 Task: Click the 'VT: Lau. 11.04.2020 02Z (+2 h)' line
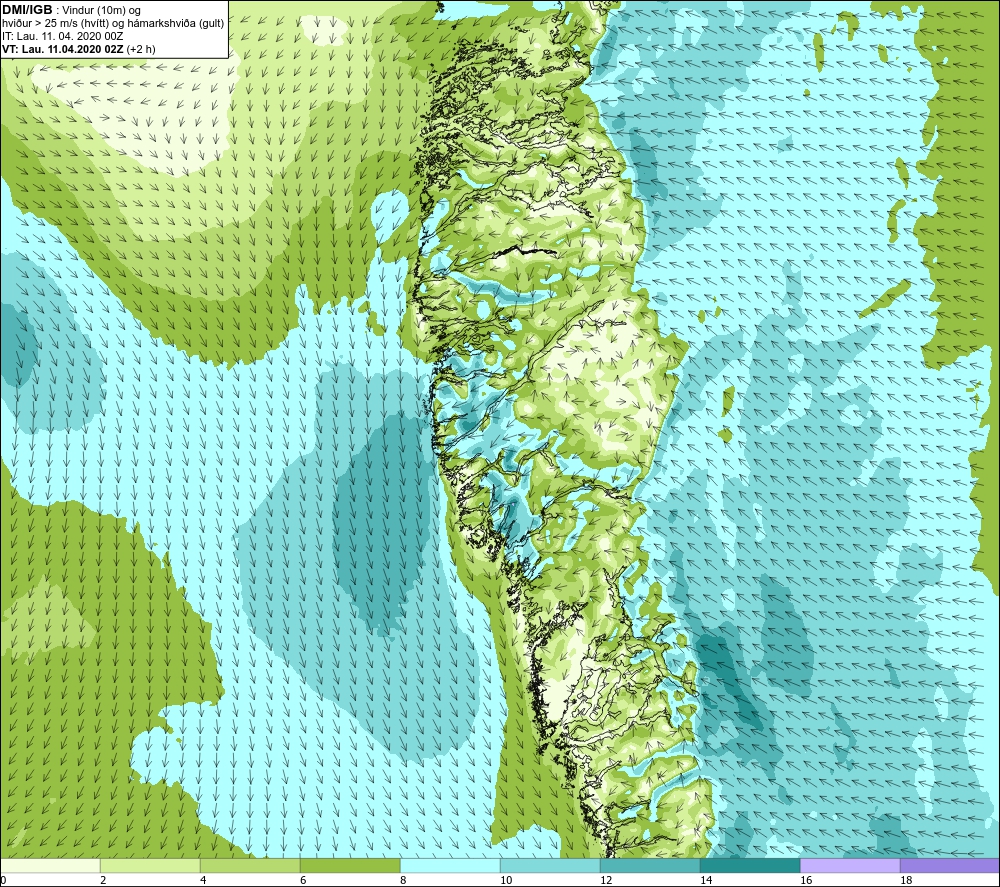coord(79,49)
